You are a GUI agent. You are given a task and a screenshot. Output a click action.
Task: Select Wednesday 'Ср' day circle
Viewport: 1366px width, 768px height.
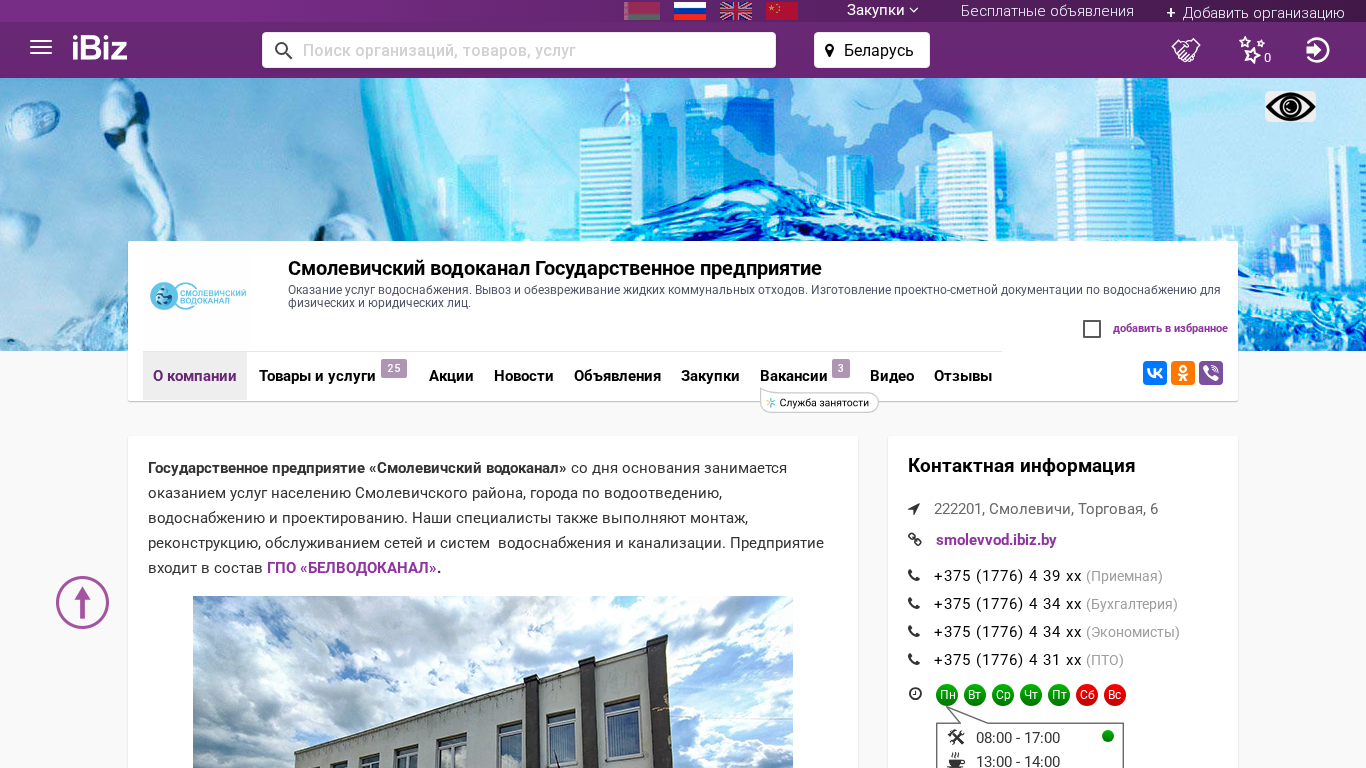tap(1003, 695)
